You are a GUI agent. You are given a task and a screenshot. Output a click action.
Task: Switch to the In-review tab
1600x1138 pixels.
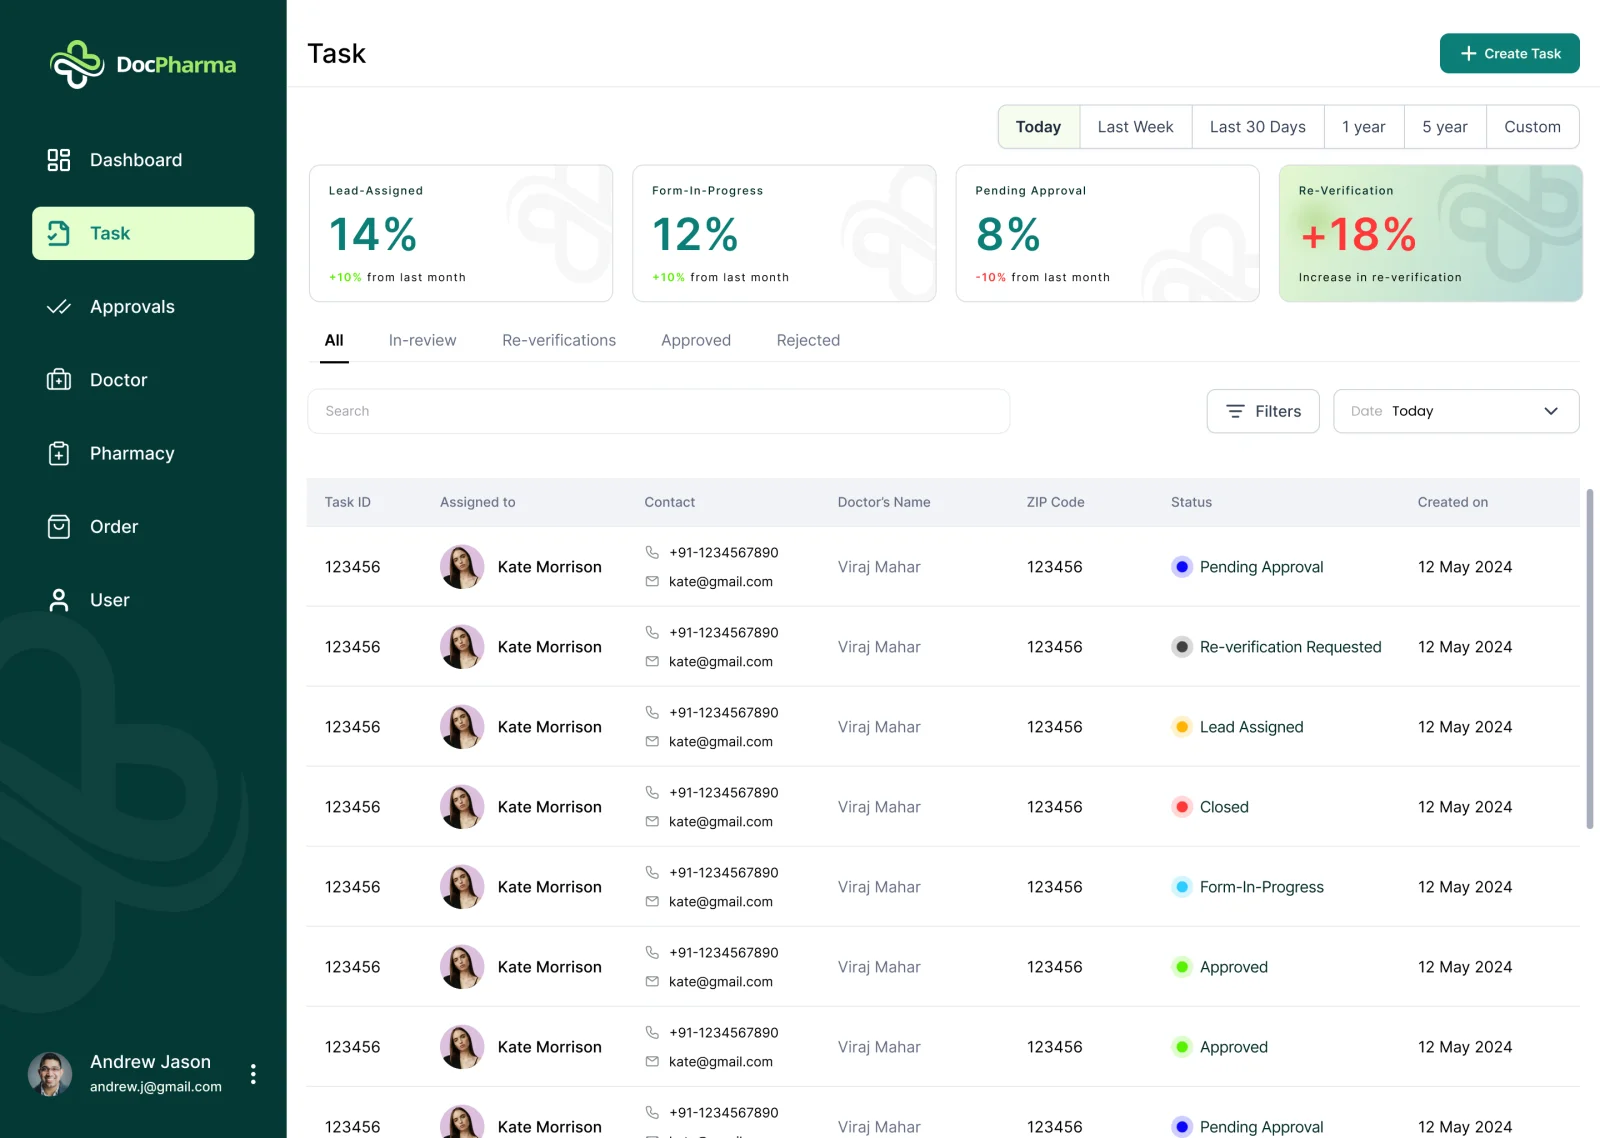(422, 340)
